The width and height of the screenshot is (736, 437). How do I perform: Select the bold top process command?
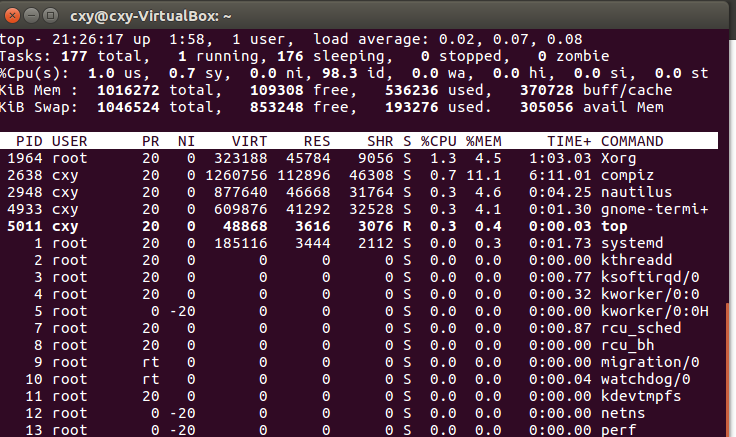point(614,226)
